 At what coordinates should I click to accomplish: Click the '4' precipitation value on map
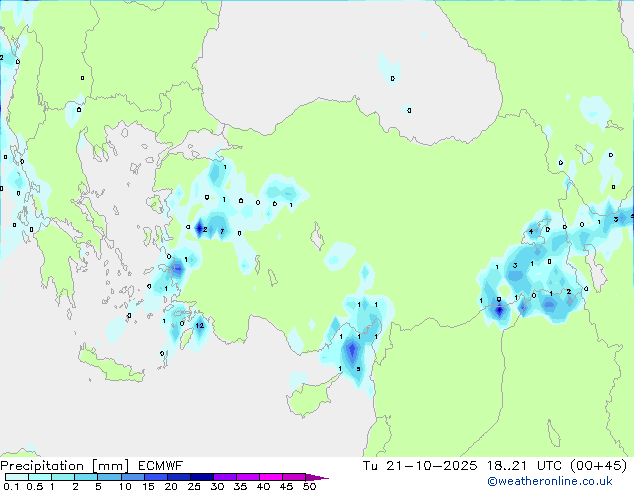pos(531,232)
